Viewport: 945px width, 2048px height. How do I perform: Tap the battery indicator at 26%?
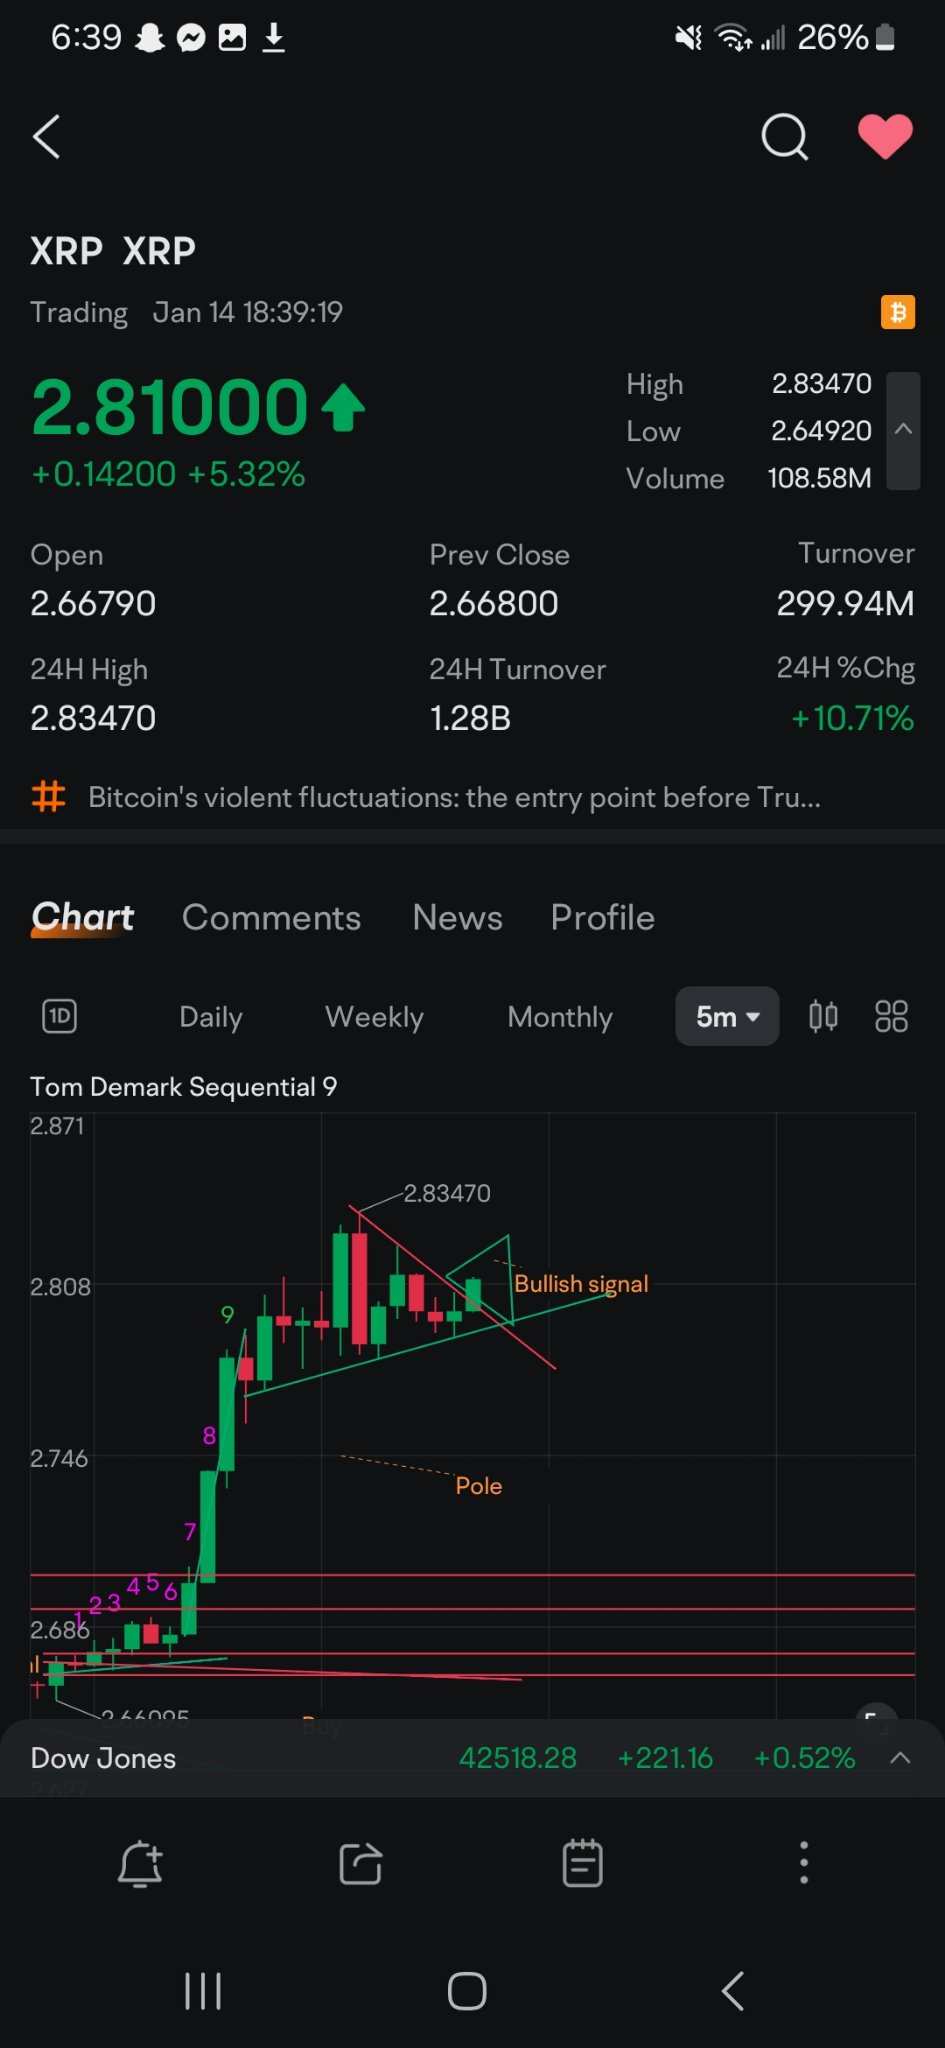(x=846, y=38)
